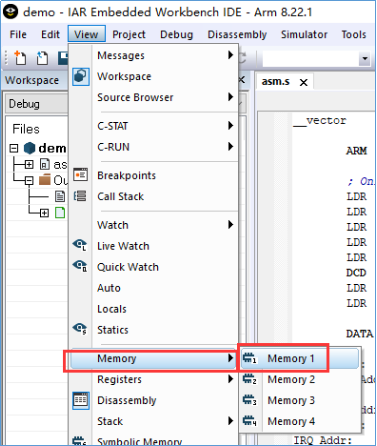Click the text file icon under Output
The height and width of the screenshot is (446, 377).
click(60, 196)
